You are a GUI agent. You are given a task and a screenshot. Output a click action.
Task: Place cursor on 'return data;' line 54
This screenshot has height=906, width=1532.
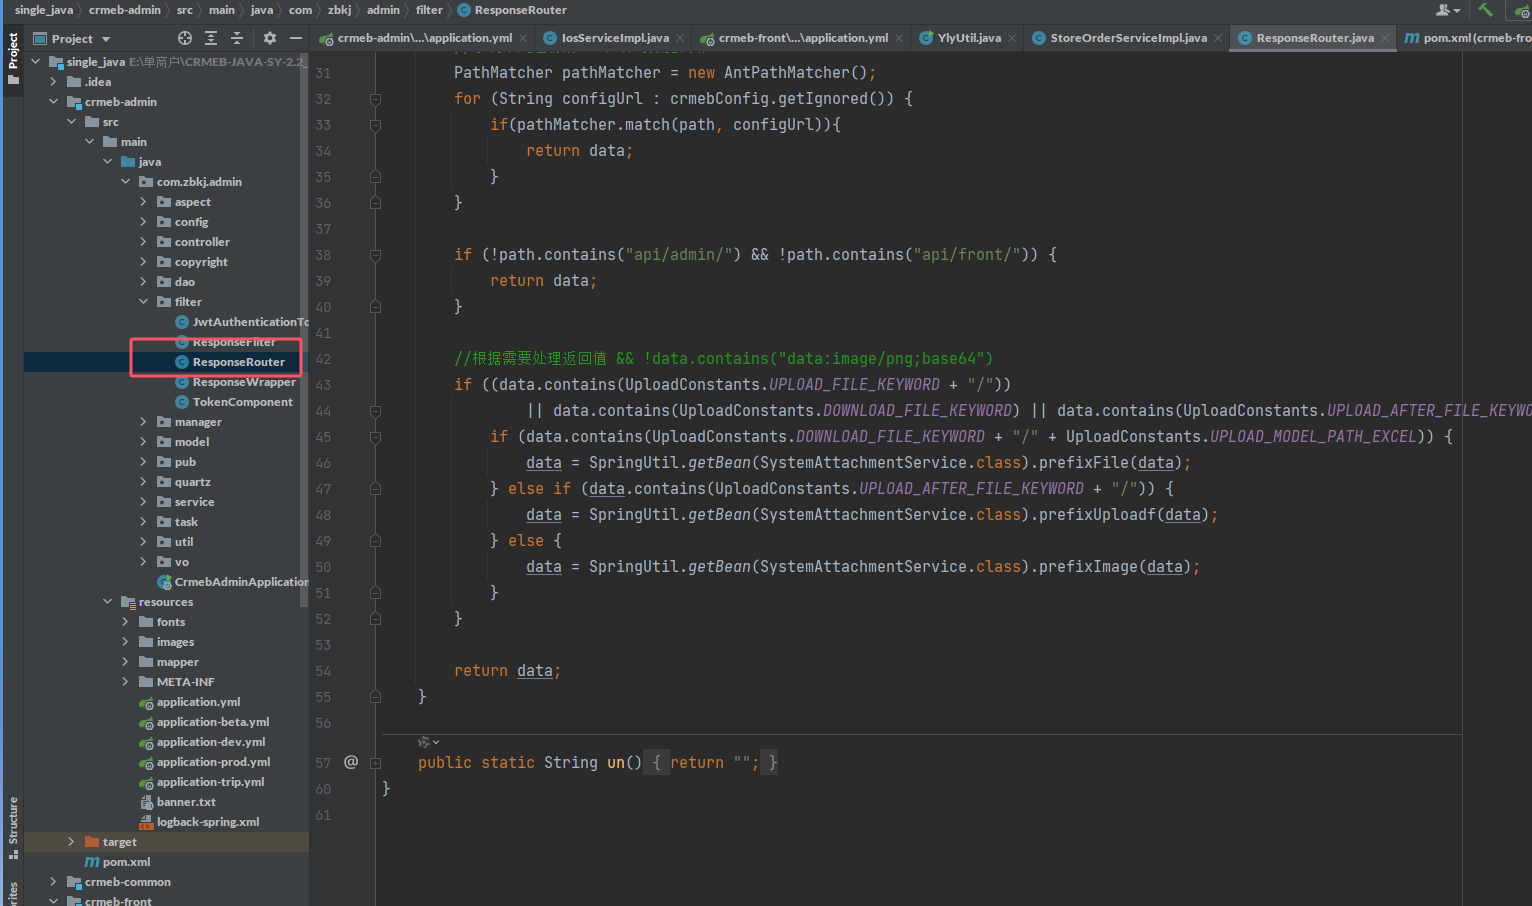click(x=507, y=671)
